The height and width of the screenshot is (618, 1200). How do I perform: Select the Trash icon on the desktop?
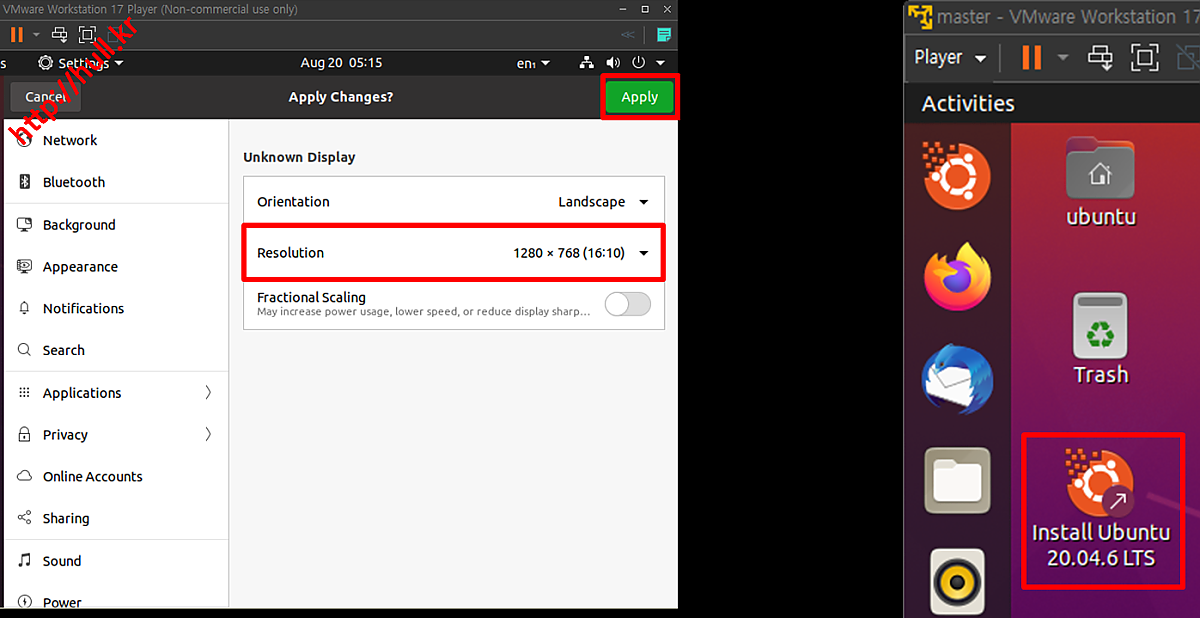1101,339
